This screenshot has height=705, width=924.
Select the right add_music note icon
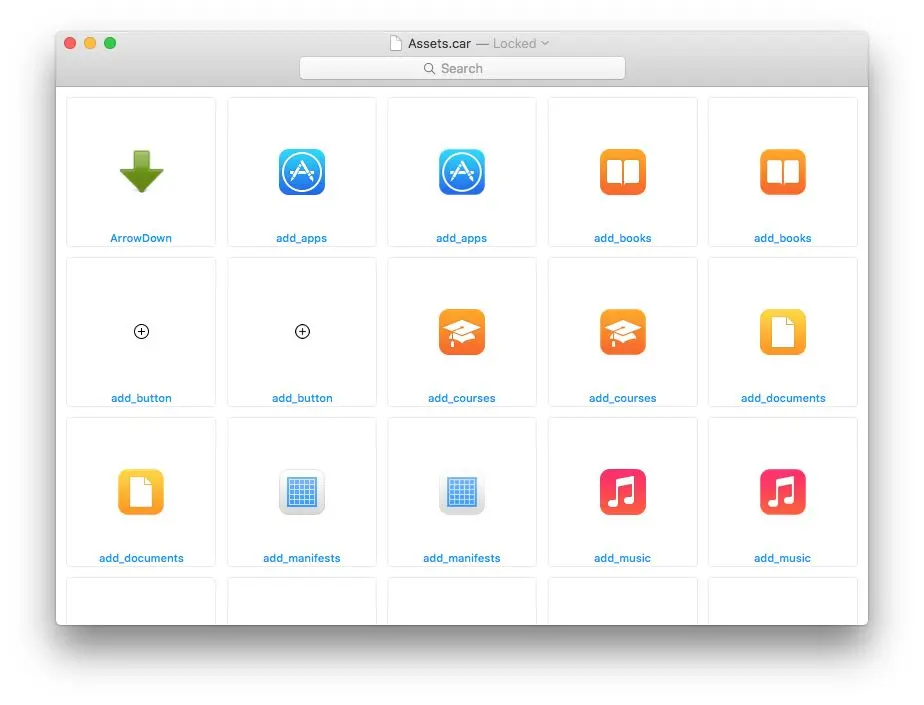coord(783,492)
